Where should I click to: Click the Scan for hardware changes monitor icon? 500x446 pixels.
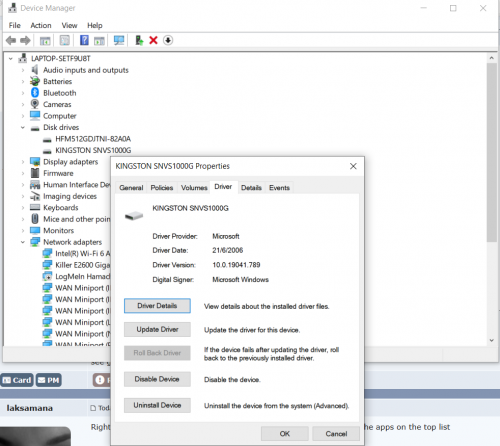coord(119,40)
